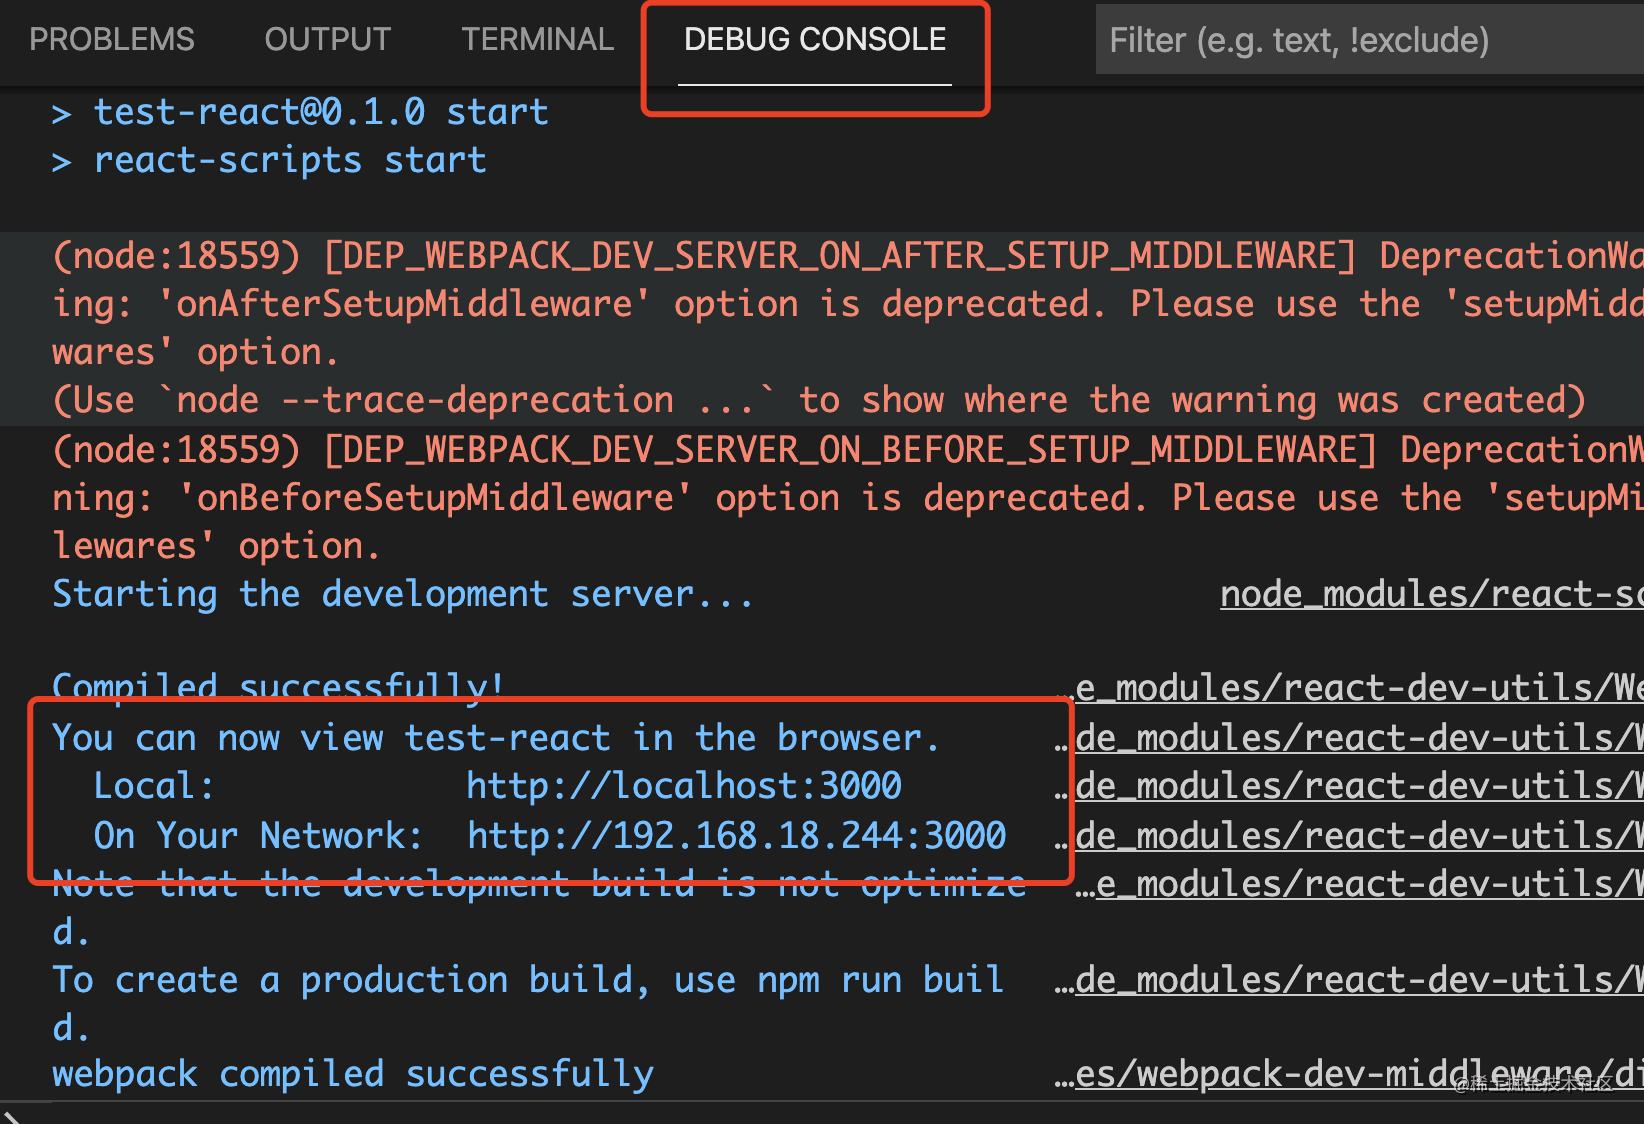Click the debug console prompt chevron

point(12,1116)
